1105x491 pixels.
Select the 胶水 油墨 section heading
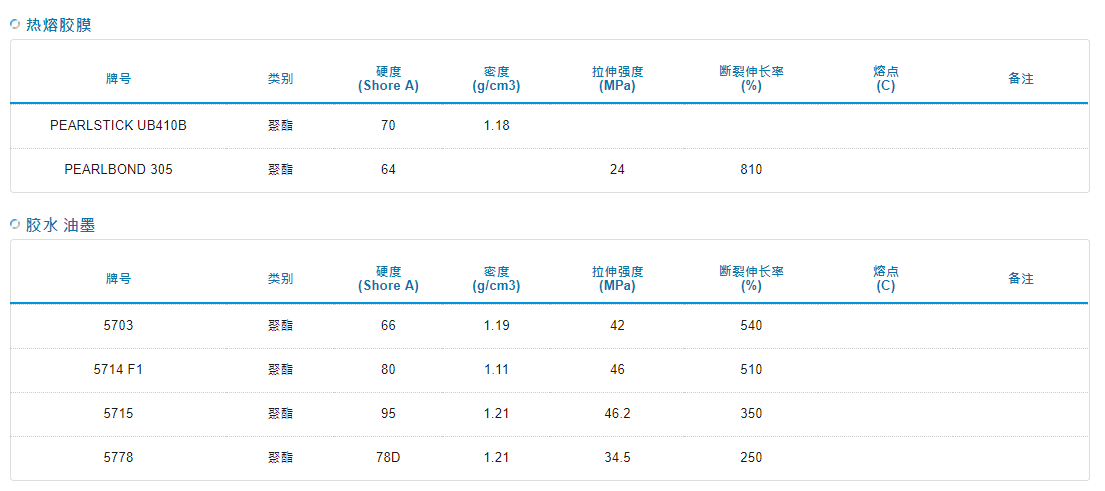click(x=60, y=225)
